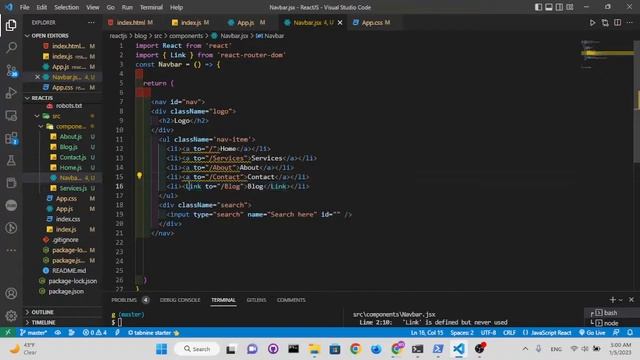Viewport: 640px width, 360px height.
Task: Toggle the bottom panel layout button
Action: coord(549,7)
